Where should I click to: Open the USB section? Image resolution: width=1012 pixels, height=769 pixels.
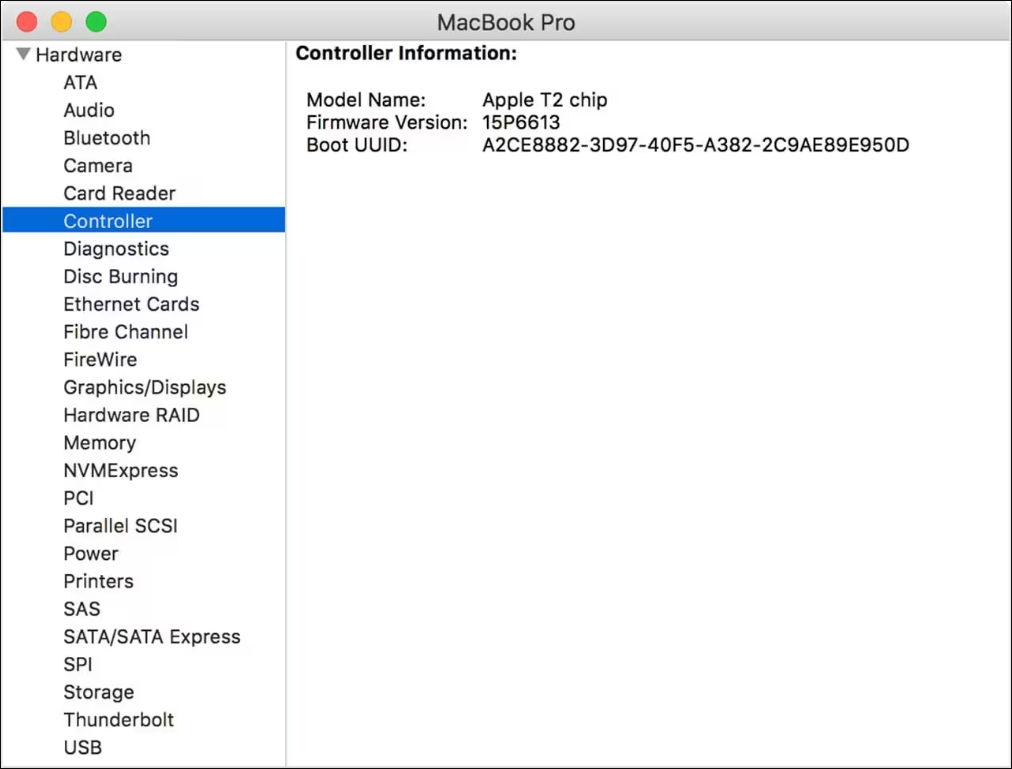(x=83, y=748)
